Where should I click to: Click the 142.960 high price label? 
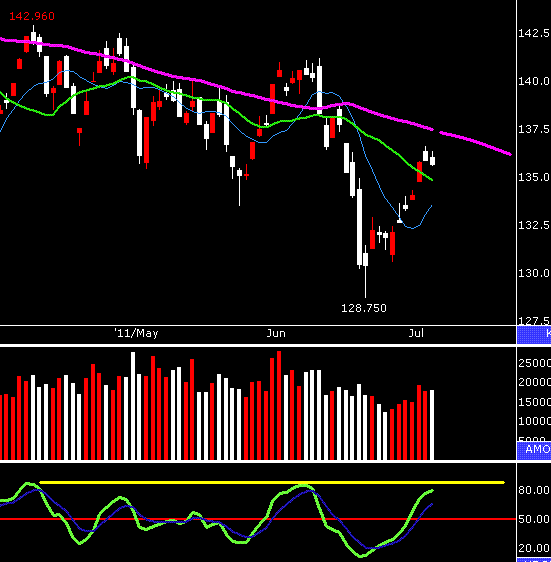pos(32,16)
